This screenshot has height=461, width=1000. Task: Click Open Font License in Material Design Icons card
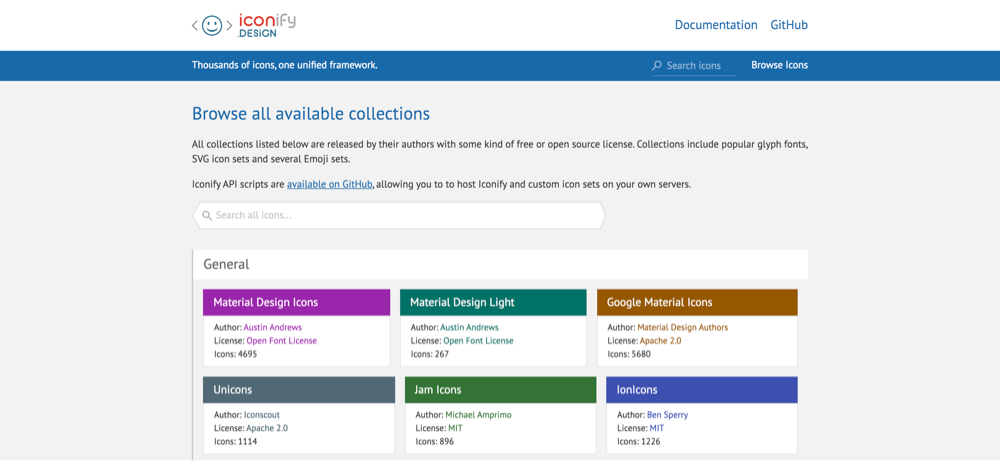click(x=281, y=340)
